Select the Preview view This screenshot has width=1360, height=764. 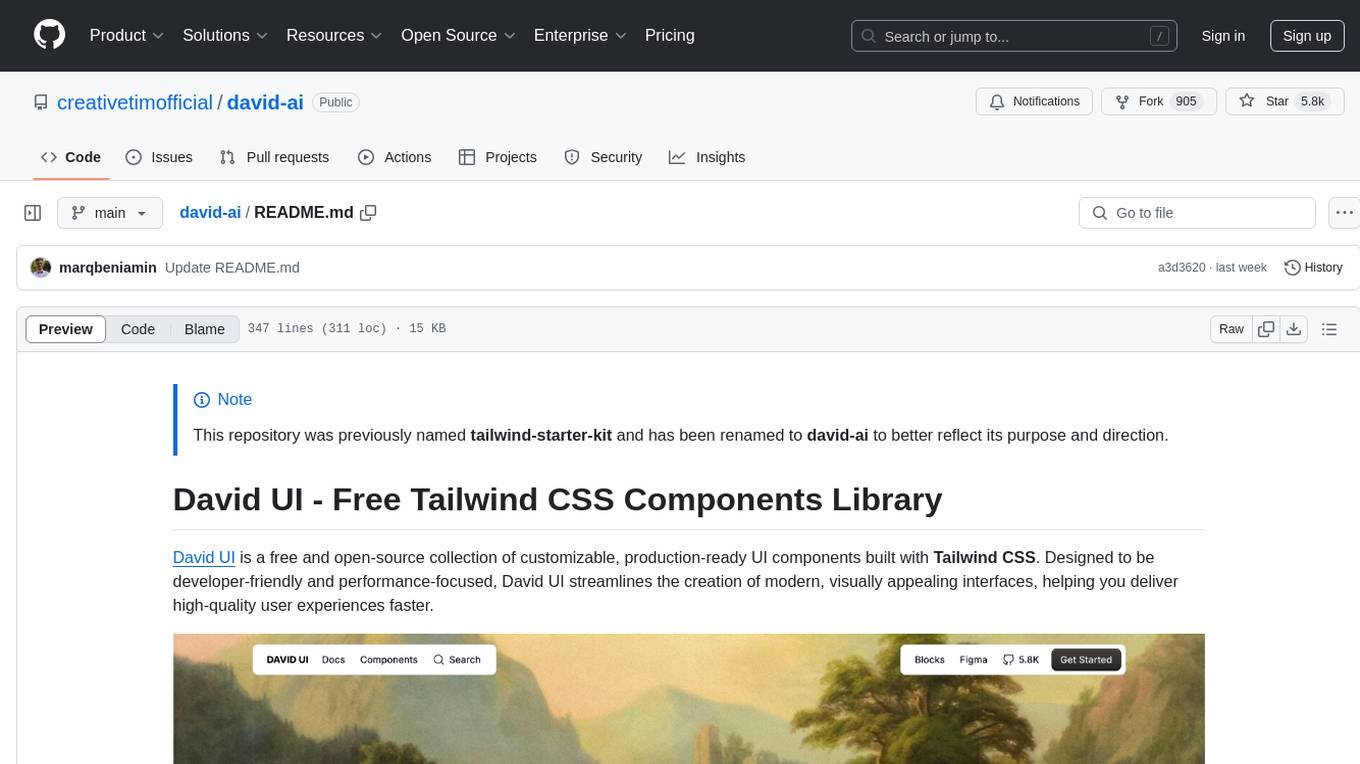click(66, 329)
